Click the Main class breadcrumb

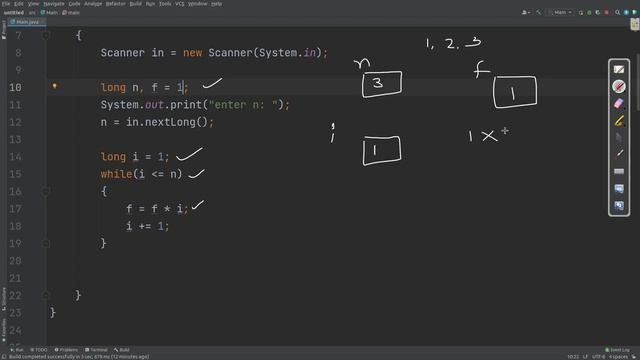tap(49, 13)
